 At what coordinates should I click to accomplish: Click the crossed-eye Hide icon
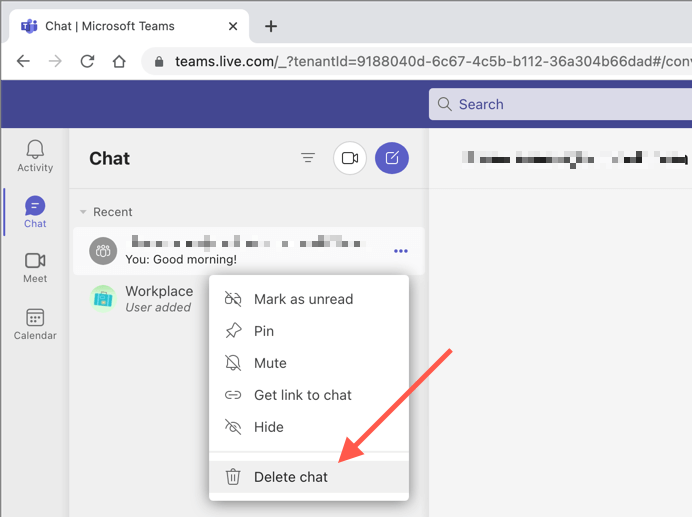pos(233,427)
